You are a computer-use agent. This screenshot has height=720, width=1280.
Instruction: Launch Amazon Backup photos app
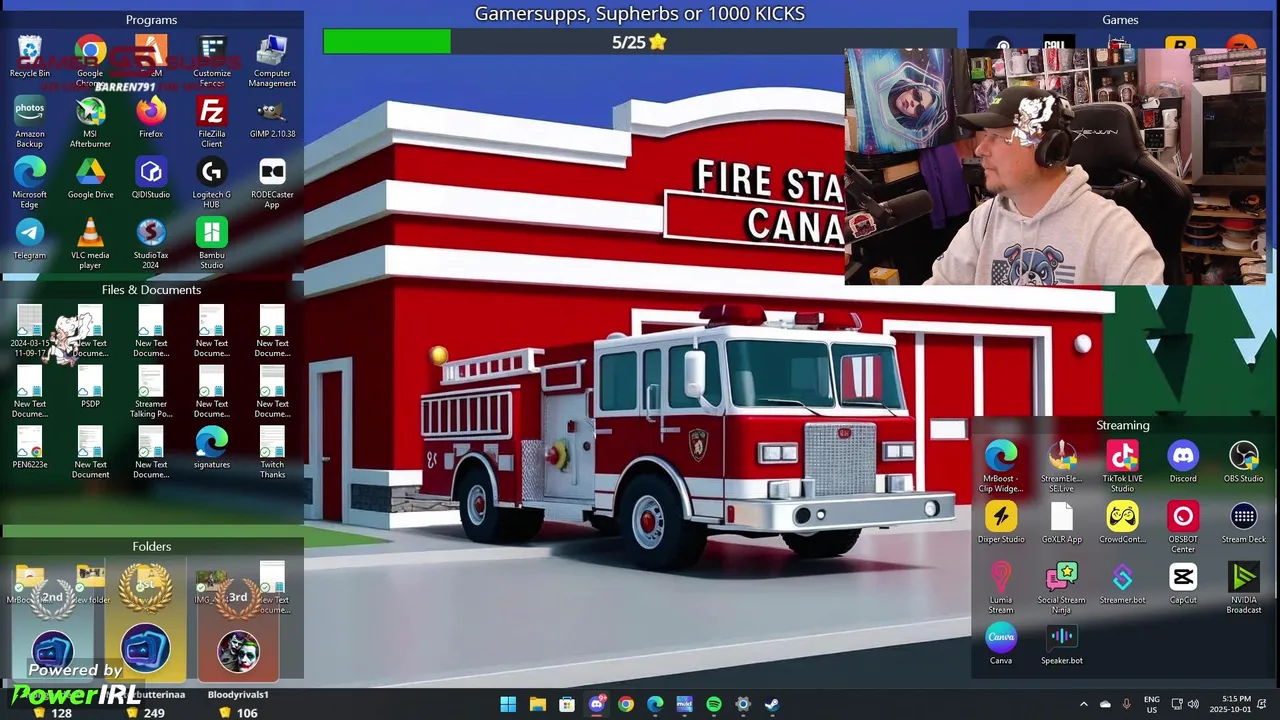[x=30, y=123]
